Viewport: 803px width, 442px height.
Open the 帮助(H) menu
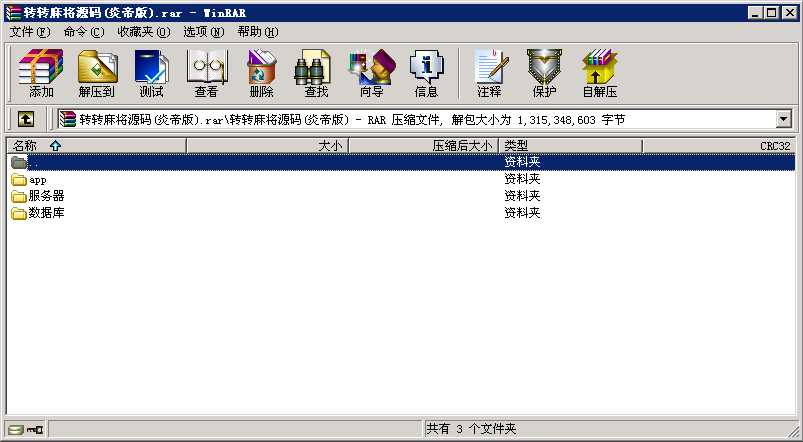click(x=258, y=32)
